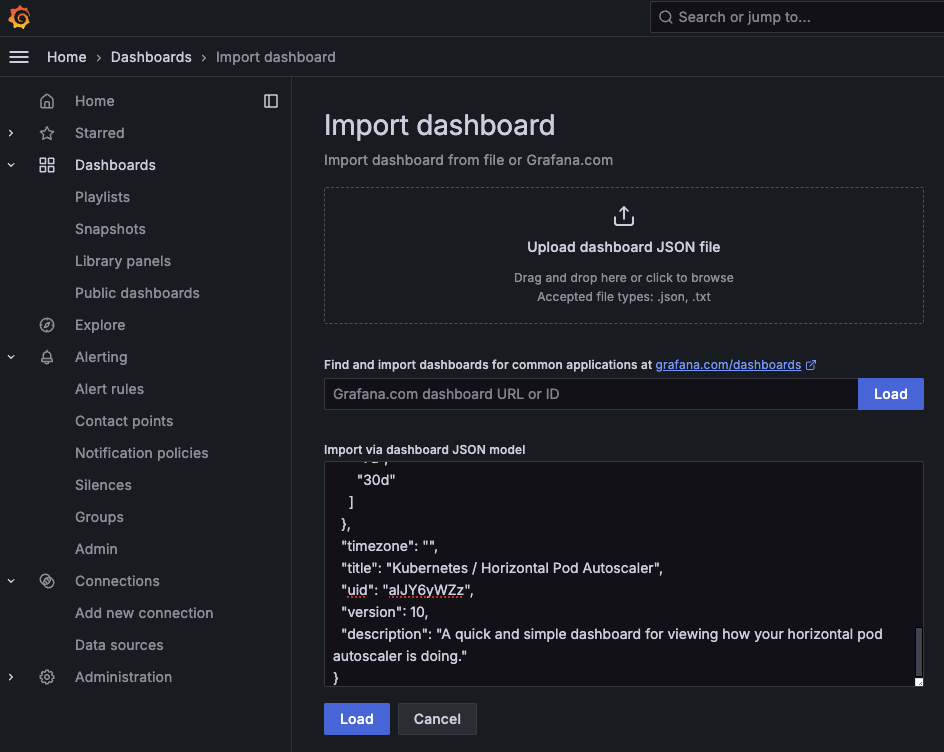
Task: Click the Administration gear icon
Action: pos(47,677)
